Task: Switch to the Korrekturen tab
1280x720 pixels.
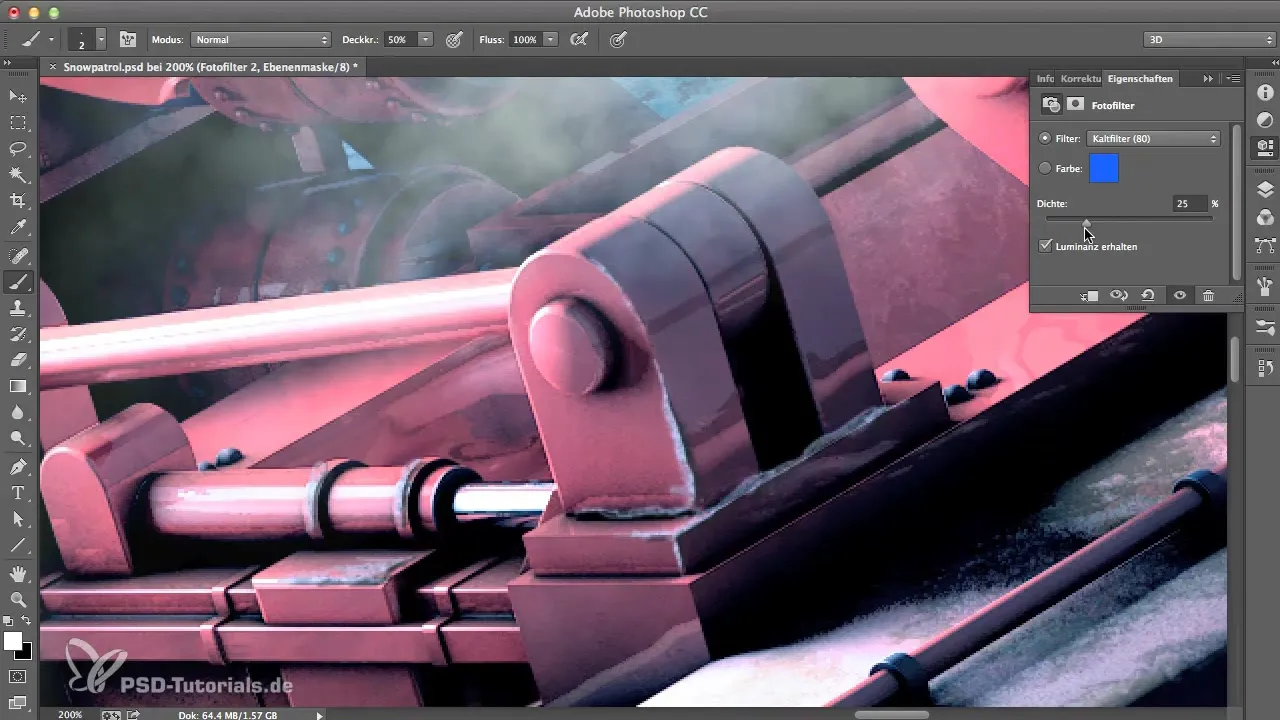Action: coord(1081,78)
